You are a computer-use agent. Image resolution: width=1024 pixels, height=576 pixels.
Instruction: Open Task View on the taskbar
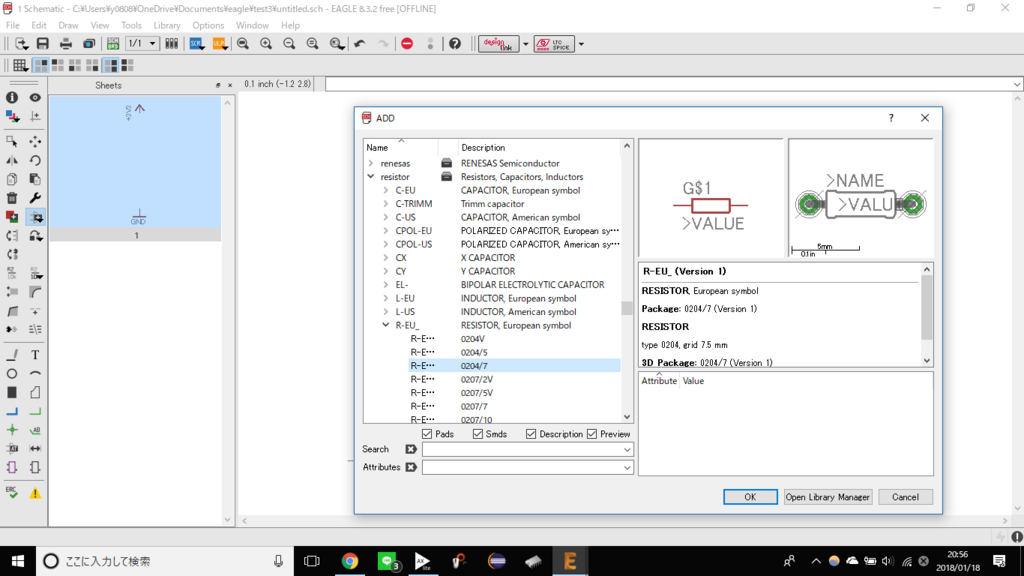(312, 561)
